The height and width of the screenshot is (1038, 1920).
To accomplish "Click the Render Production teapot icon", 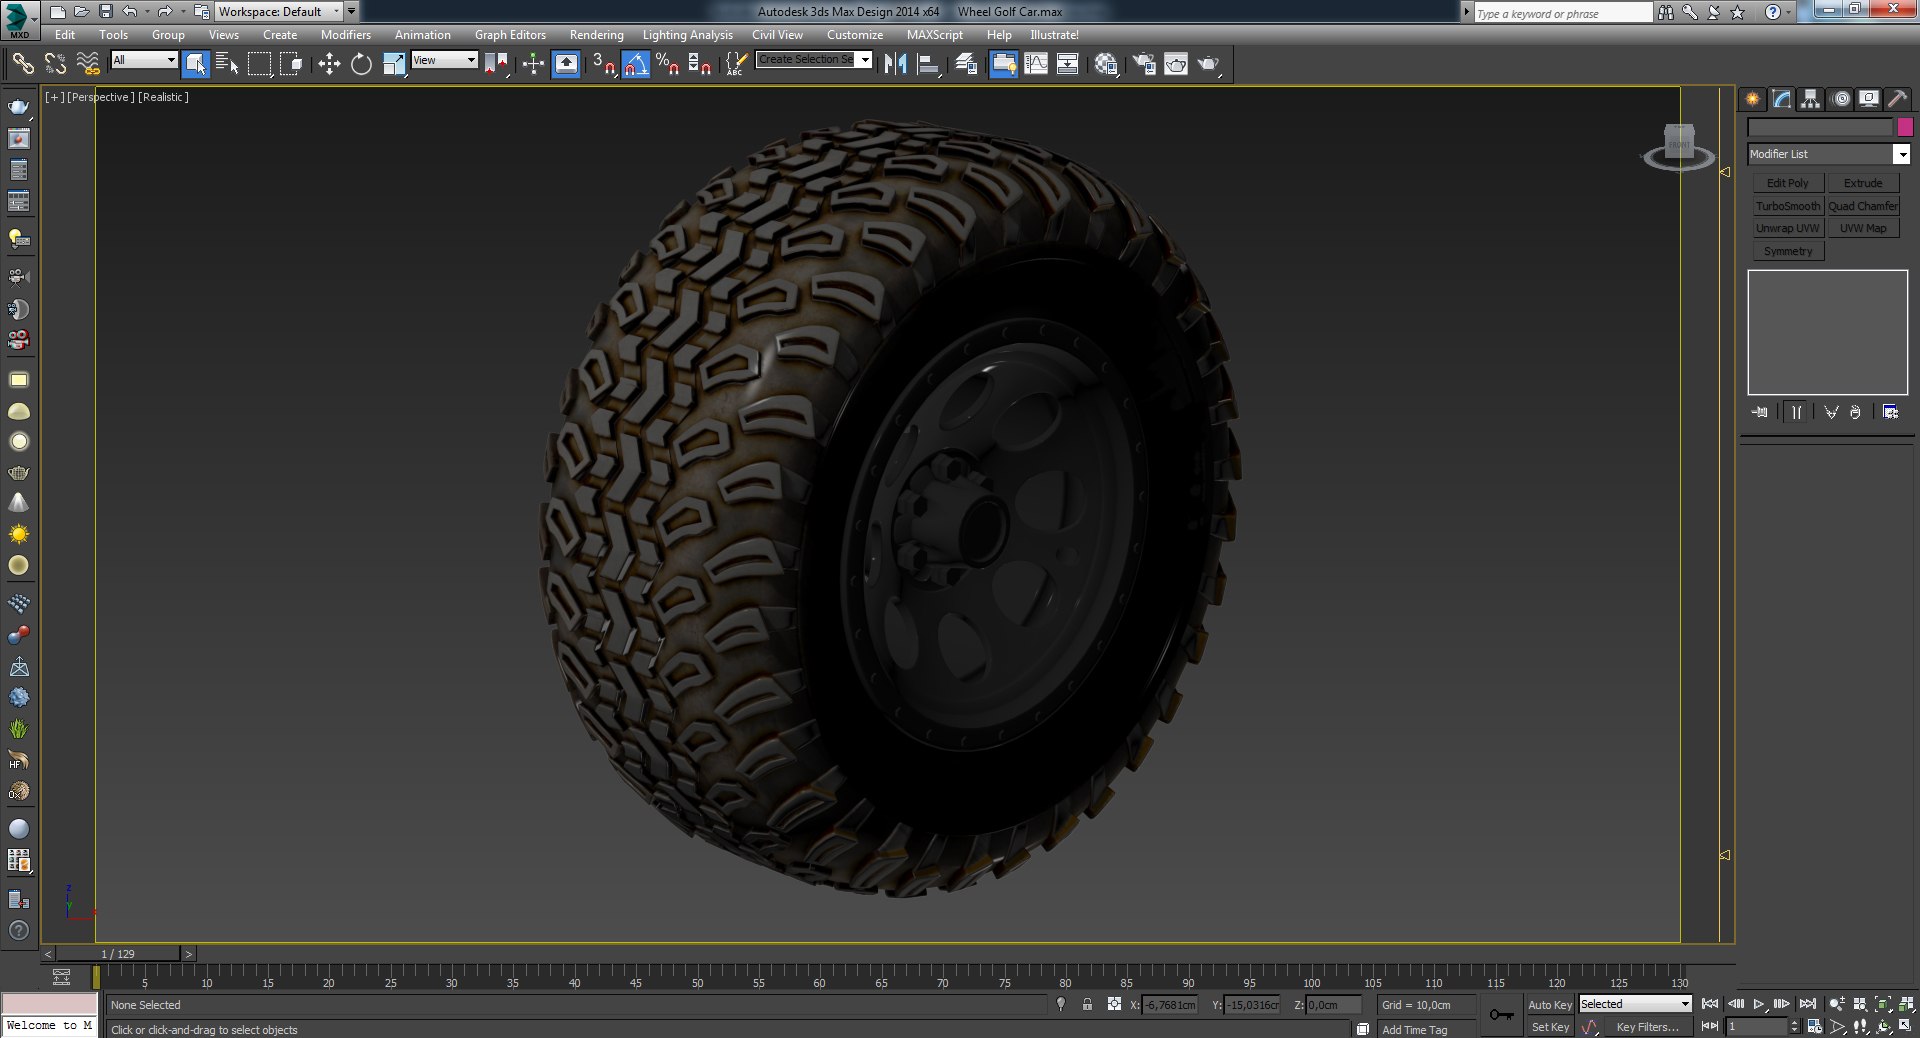I will tap(1209, 64).
